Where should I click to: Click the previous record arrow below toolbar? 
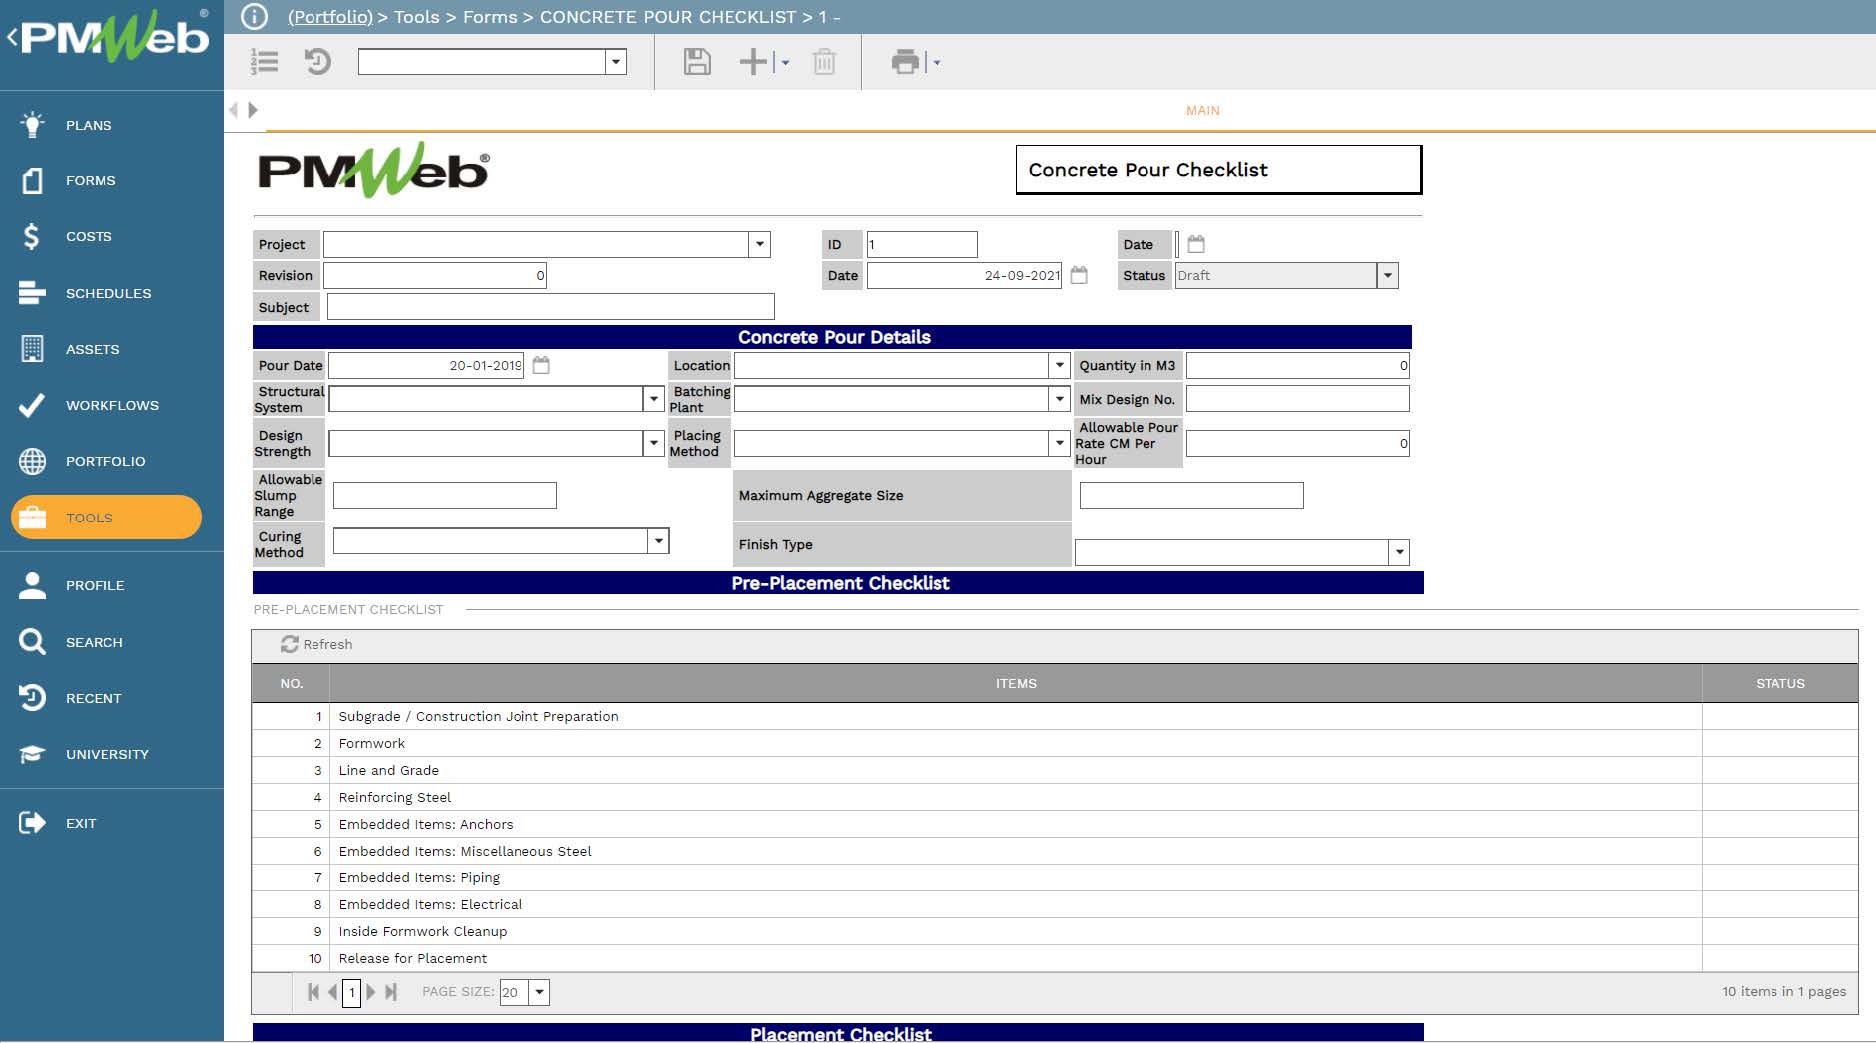tap(234, 110)
